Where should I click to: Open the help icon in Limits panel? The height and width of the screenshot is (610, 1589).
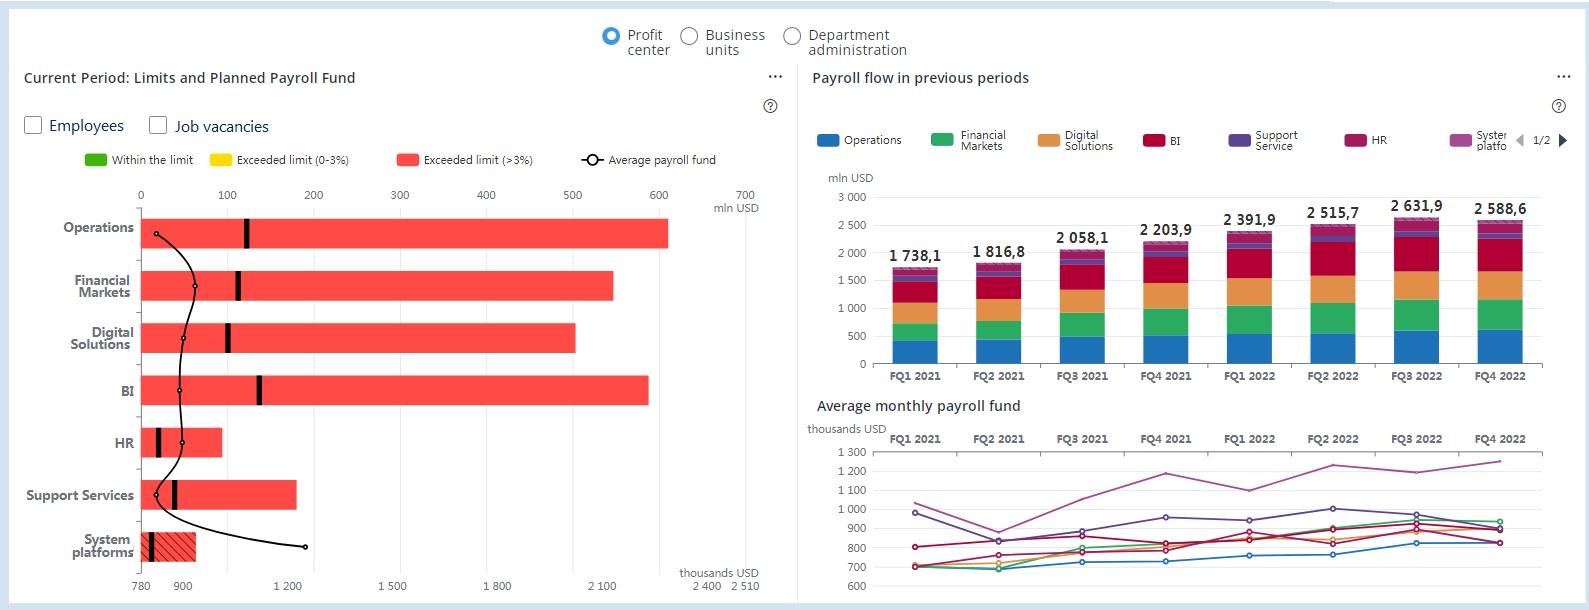click(770, 106)
